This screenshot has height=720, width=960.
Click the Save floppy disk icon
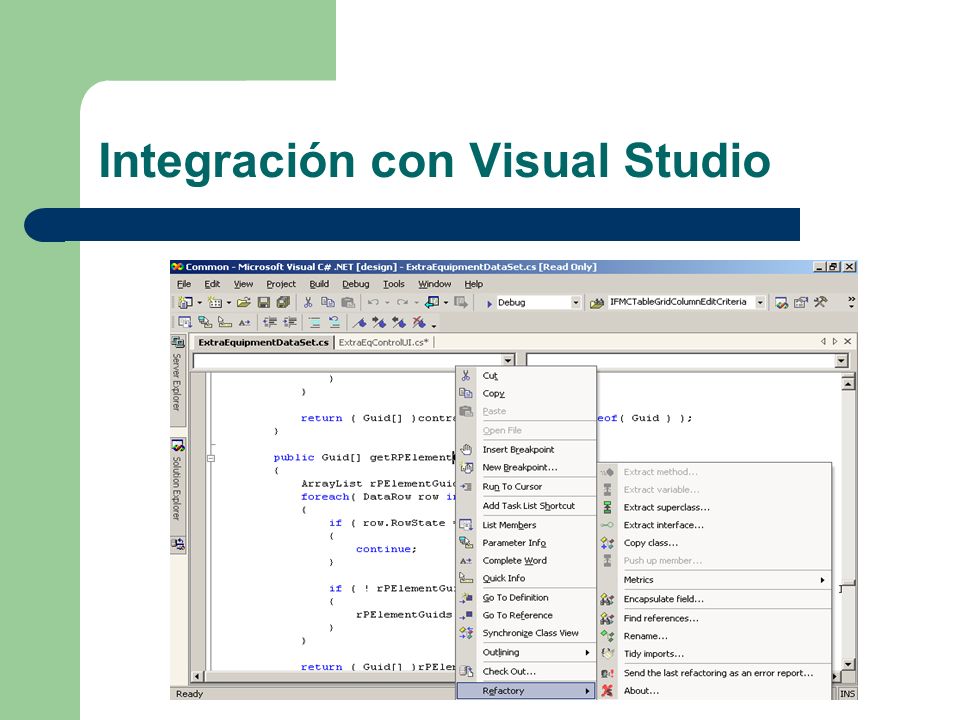[264, 302]
